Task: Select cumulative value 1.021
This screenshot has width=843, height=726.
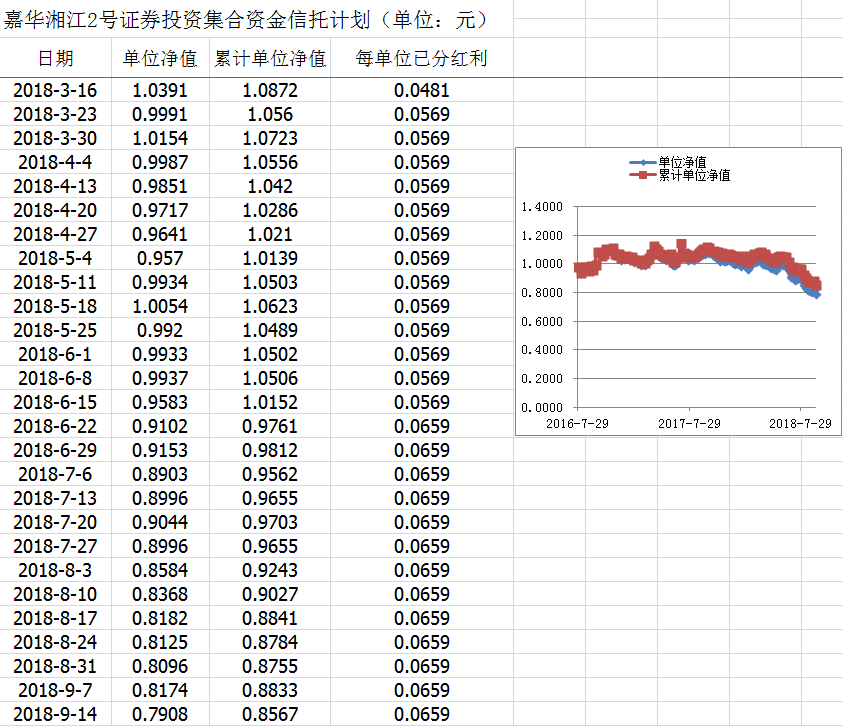Action: [270, 234]
